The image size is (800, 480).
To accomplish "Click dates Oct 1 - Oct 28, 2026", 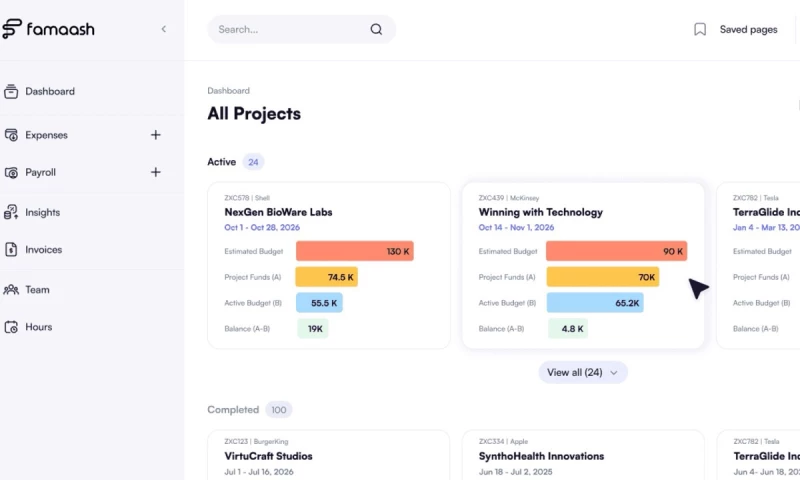I will 262,228.
